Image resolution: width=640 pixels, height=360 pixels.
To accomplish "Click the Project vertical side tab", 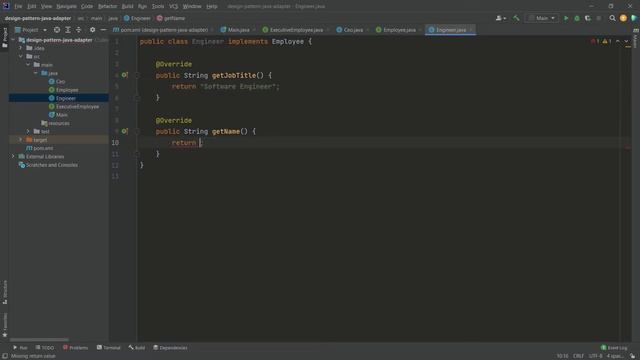I will (5, 38).
